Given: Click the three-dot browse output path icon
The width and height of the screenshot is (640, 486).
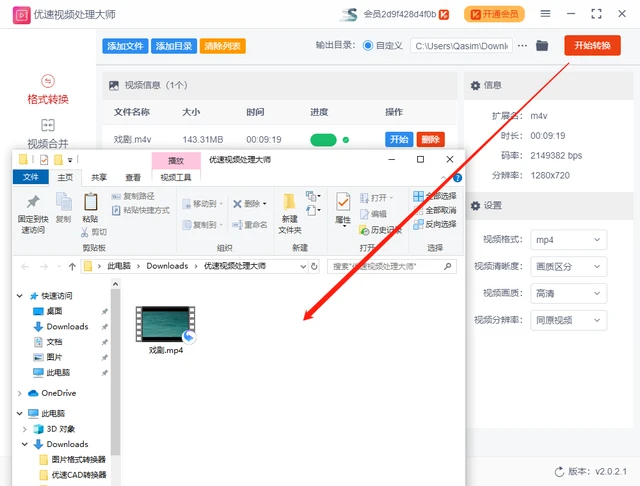Looking at the screenshot, I should 523,46.
